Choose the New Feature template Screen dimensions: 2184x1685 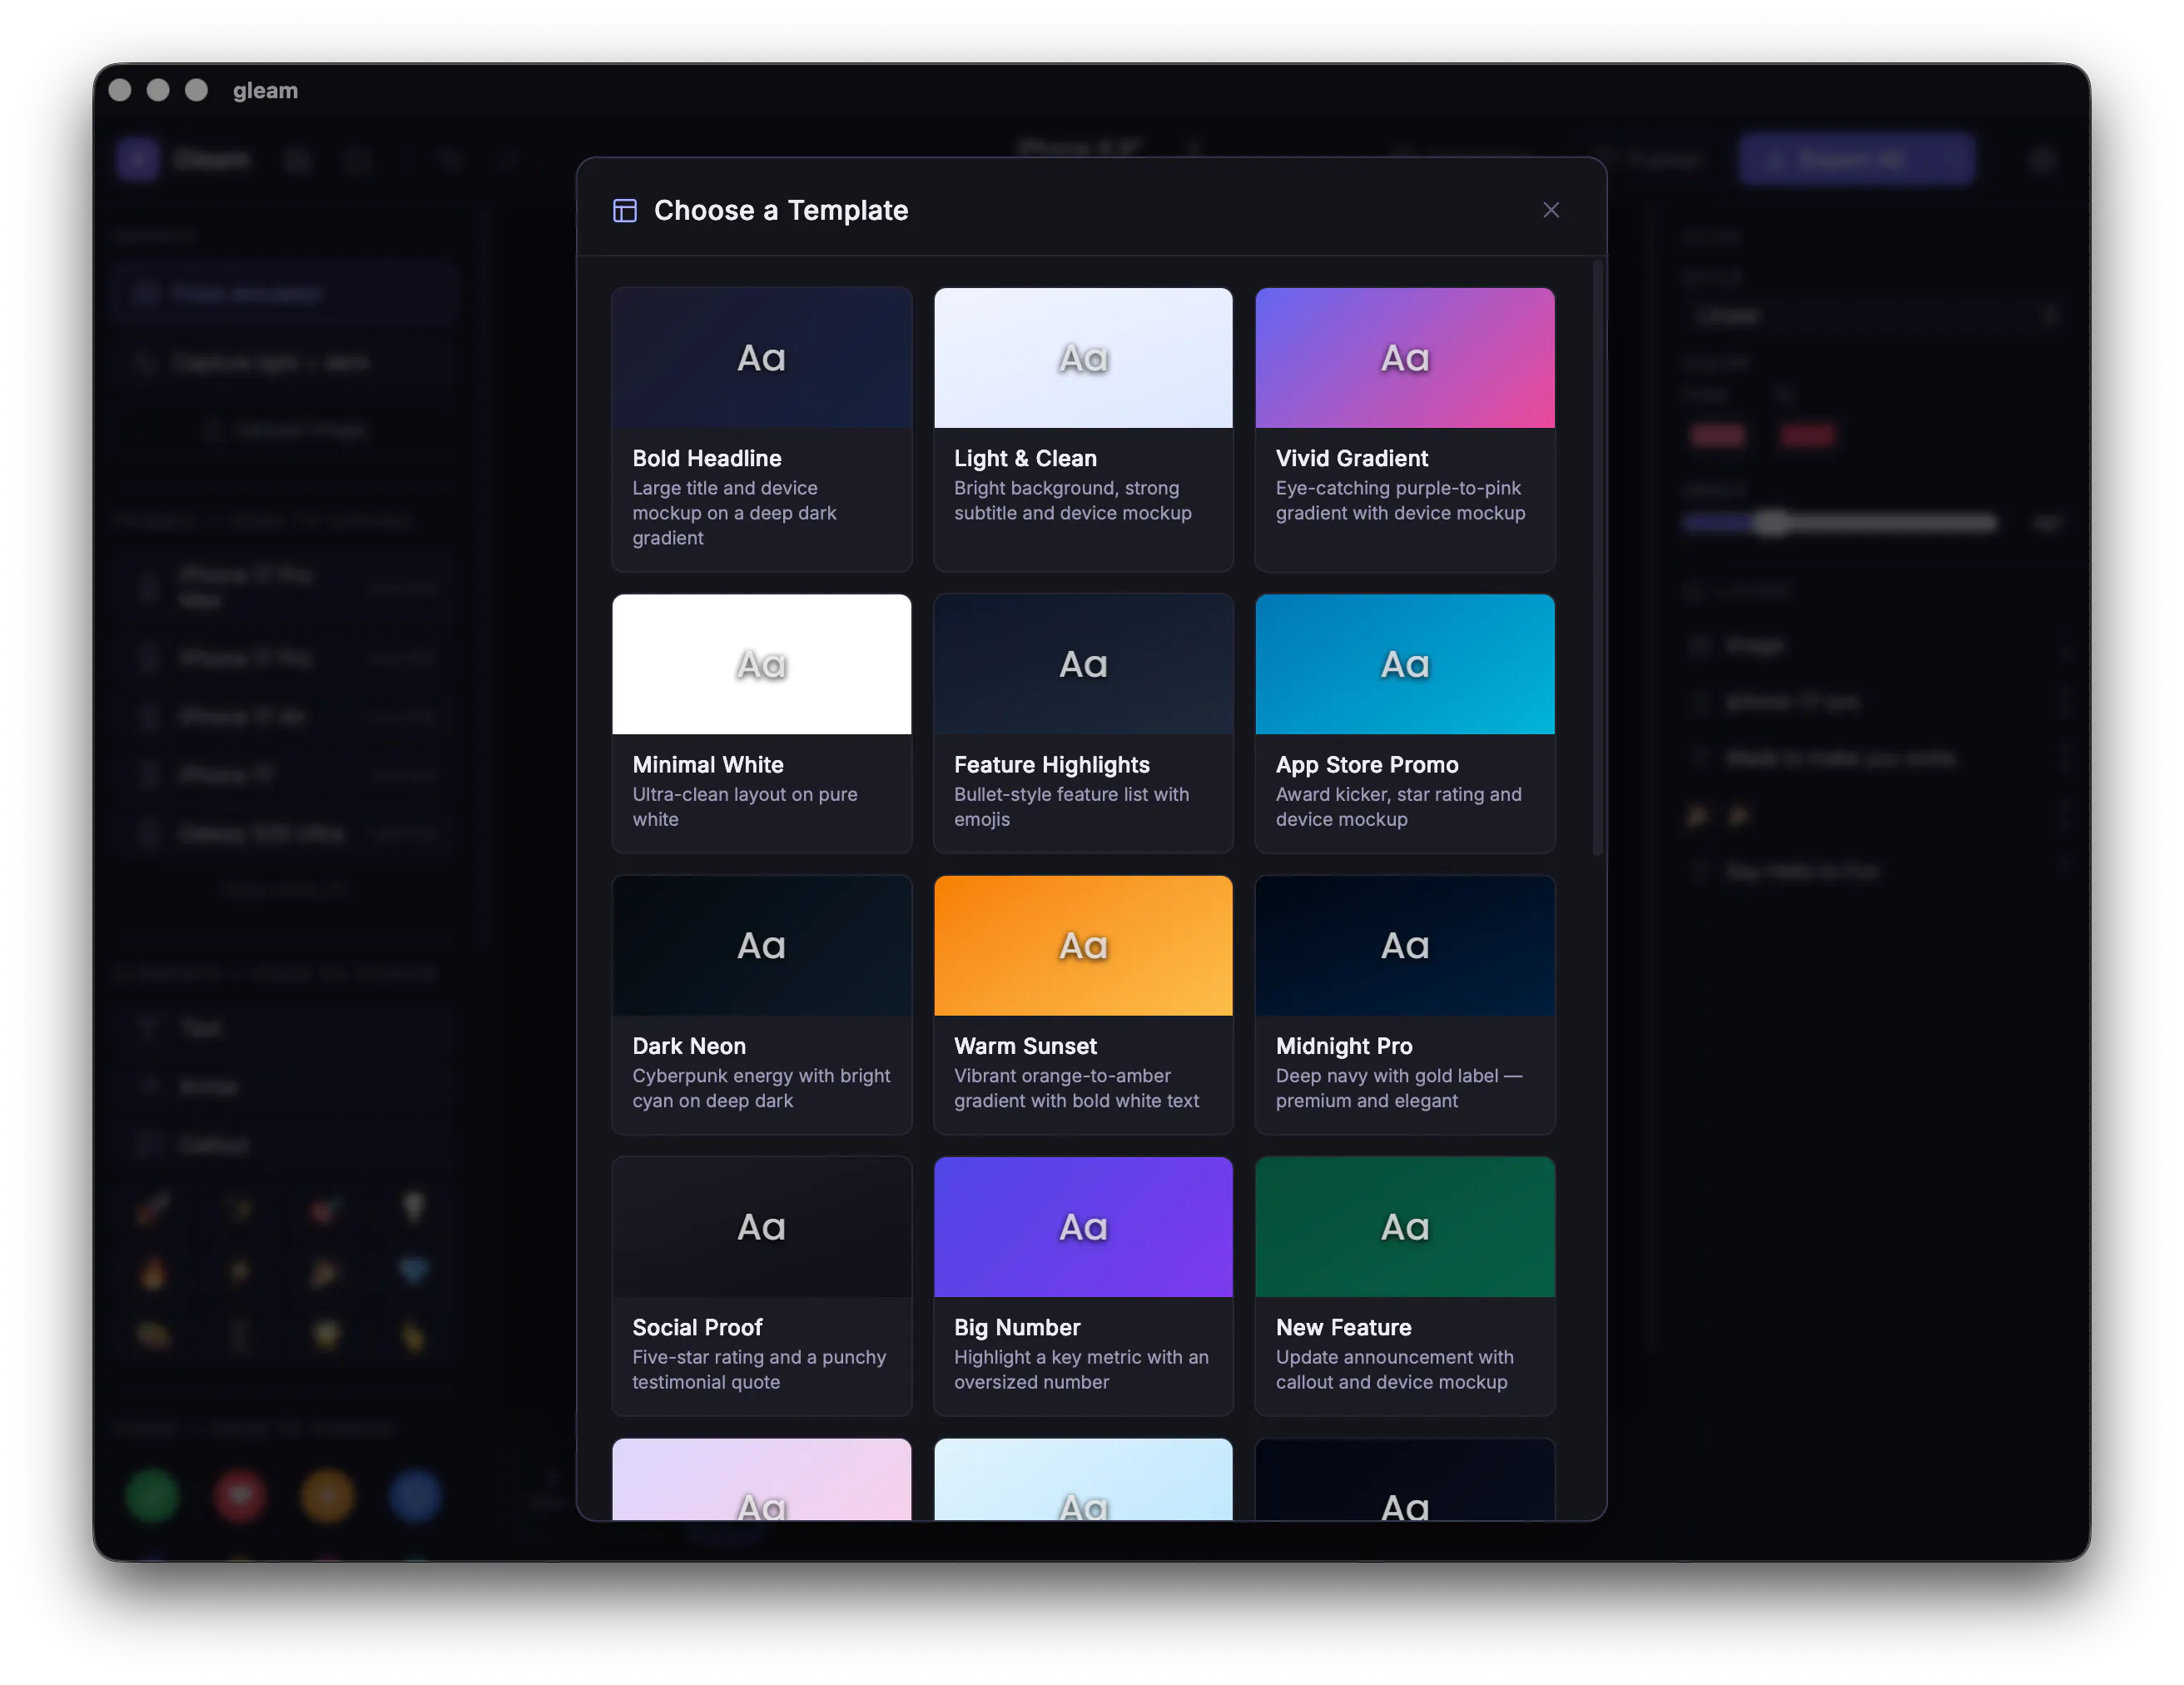coord(1404,1286)
